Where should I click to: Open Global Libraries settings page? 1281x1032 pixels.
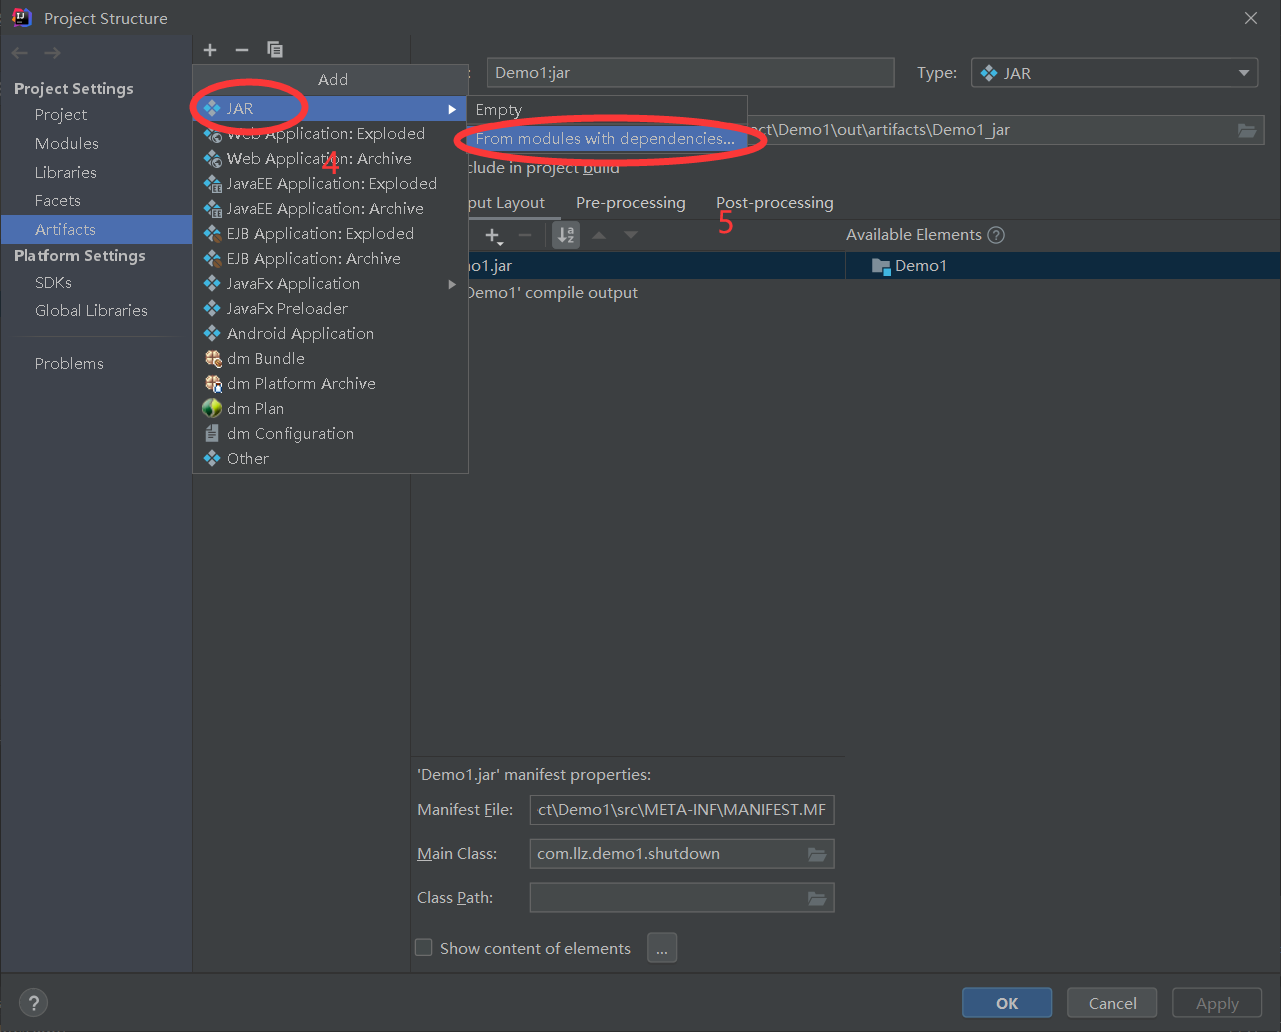[91, 310]
